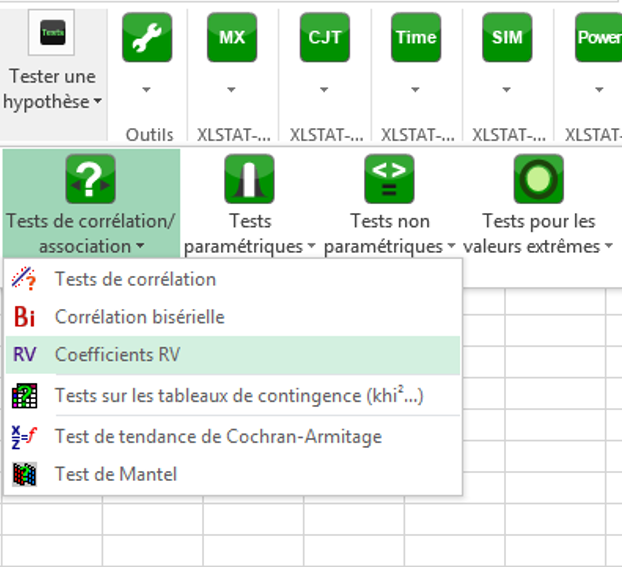Select Tests sur les tableaux de contingence
This screenshot has height=567, width=622.
tap(233, 396)
